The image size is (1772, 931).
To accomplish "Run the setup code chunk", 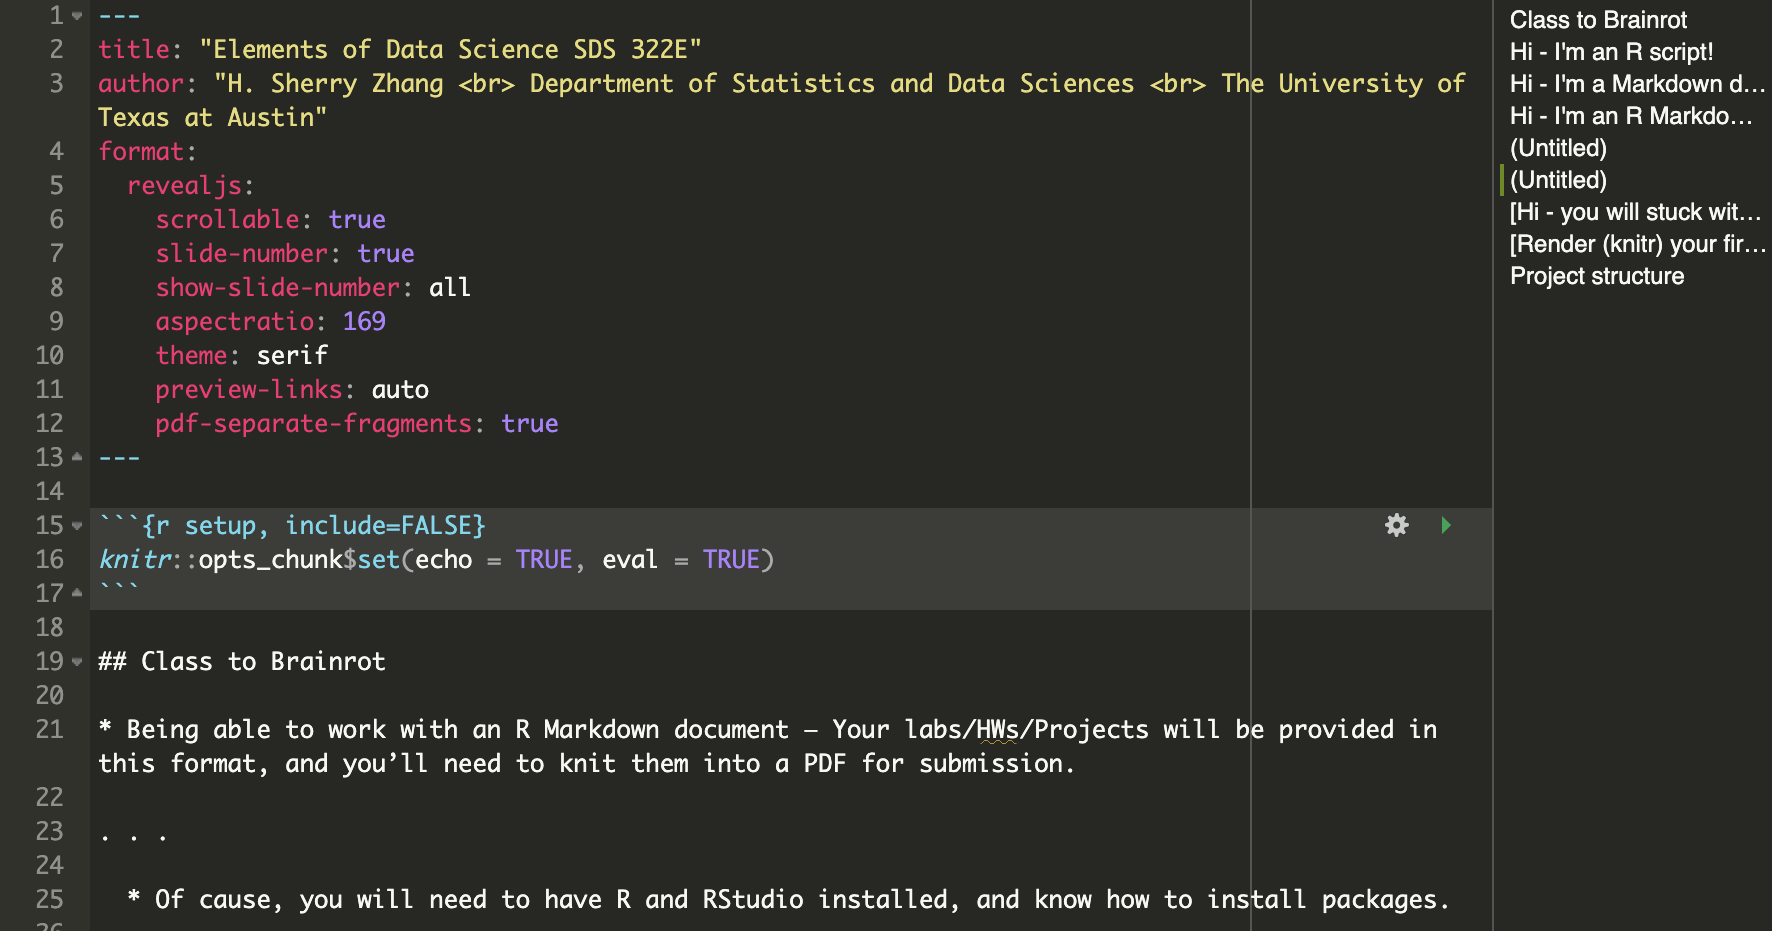I will (1445, 525).
